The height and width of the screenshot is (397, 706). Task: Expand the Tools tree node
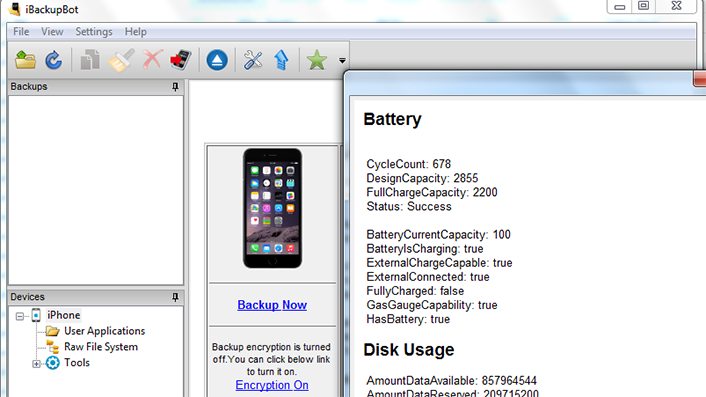click(36, 364)
